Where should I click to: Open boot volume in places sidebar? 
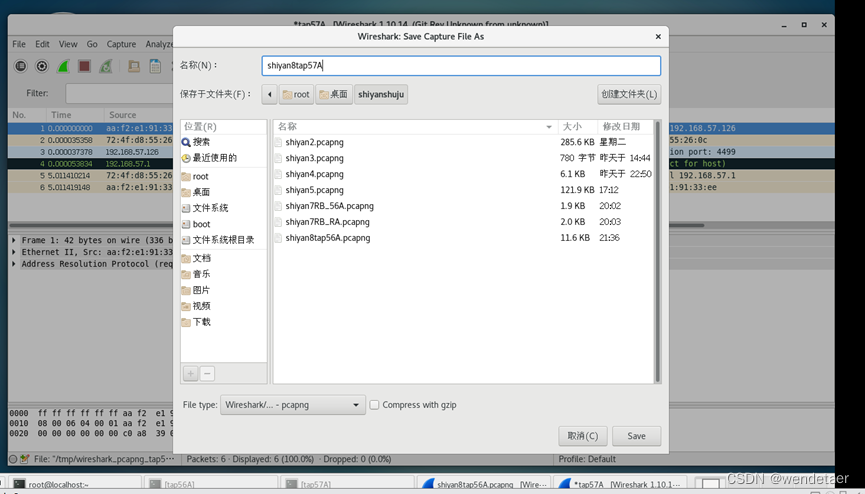[x=196, y=224]
